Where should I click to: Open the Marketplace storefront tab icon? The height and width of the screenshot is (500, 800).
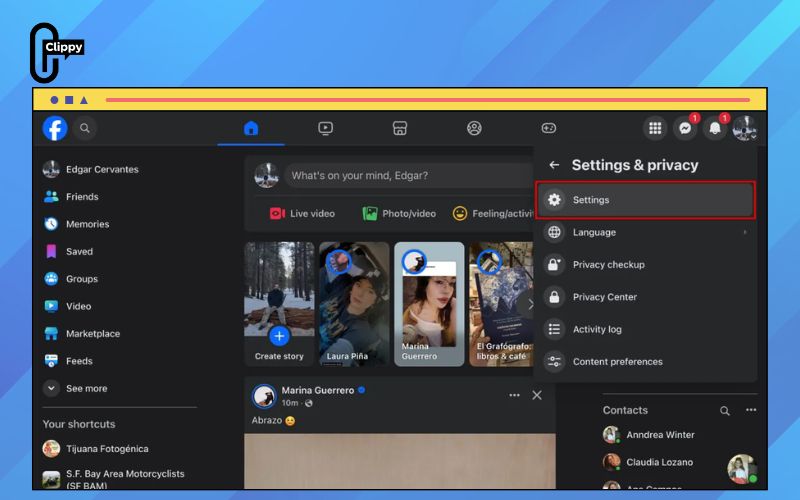[x=400, y=128]
